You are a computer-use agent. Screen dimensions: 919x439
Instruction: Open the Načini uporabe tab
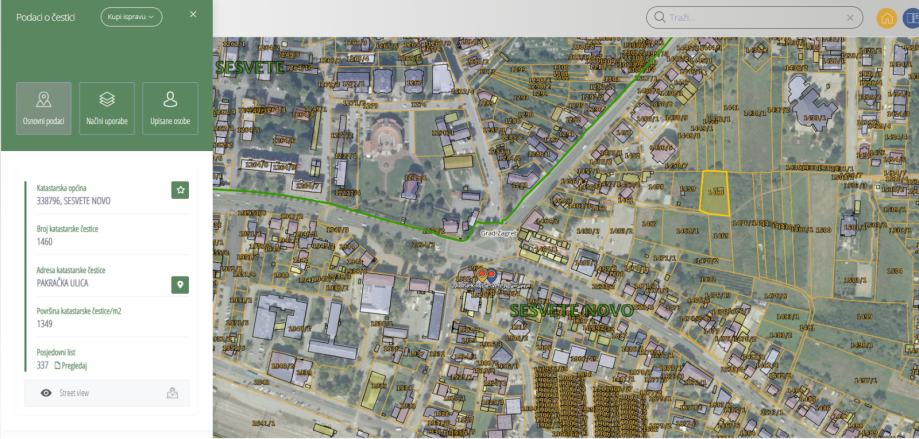(x=106, y=108)
